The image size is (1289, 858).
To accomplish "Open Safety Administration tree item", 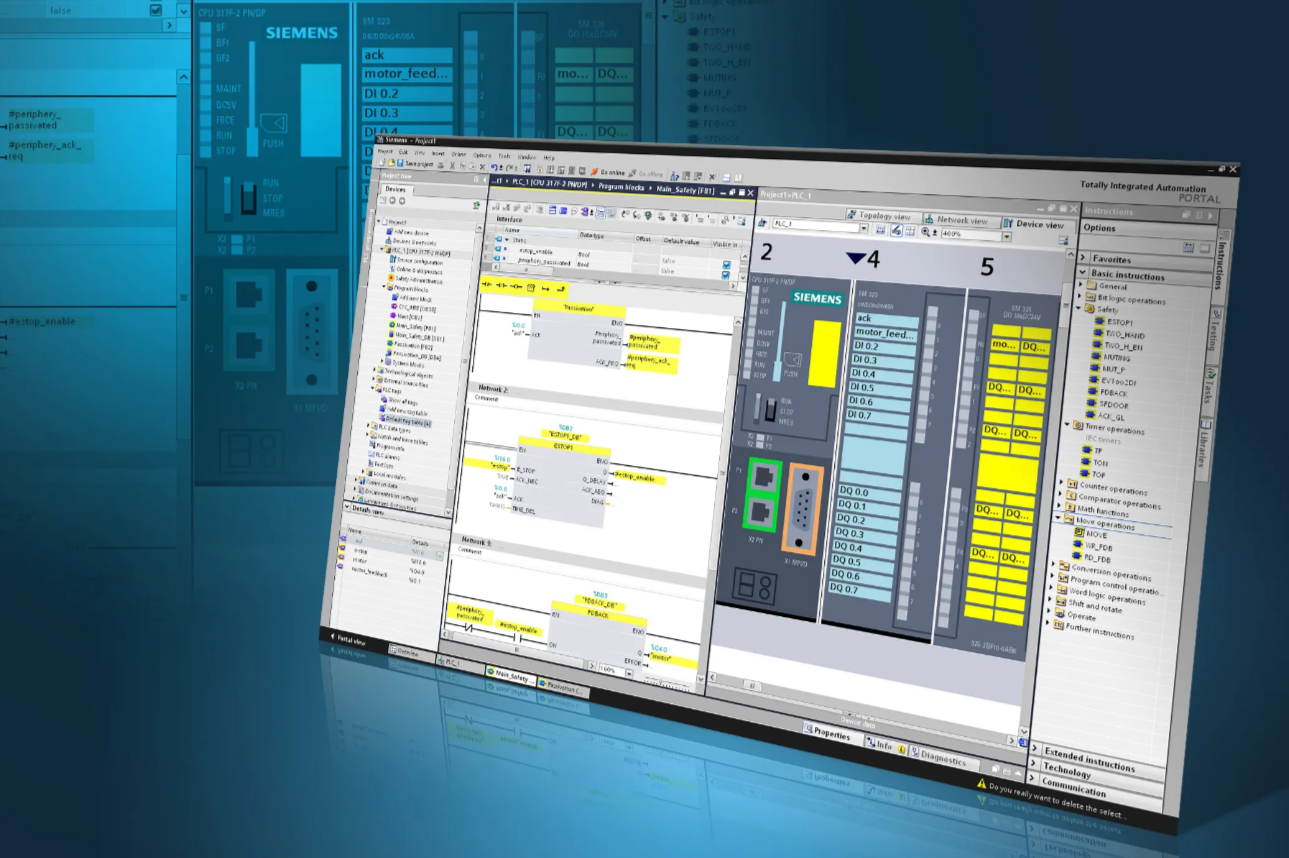I will click(415, 279).
